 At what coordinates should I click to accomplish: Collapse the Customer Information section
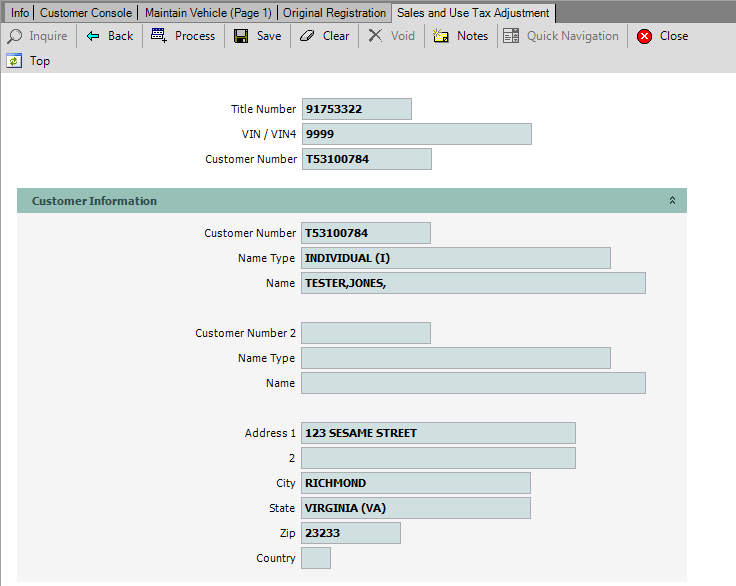[672, 200]
